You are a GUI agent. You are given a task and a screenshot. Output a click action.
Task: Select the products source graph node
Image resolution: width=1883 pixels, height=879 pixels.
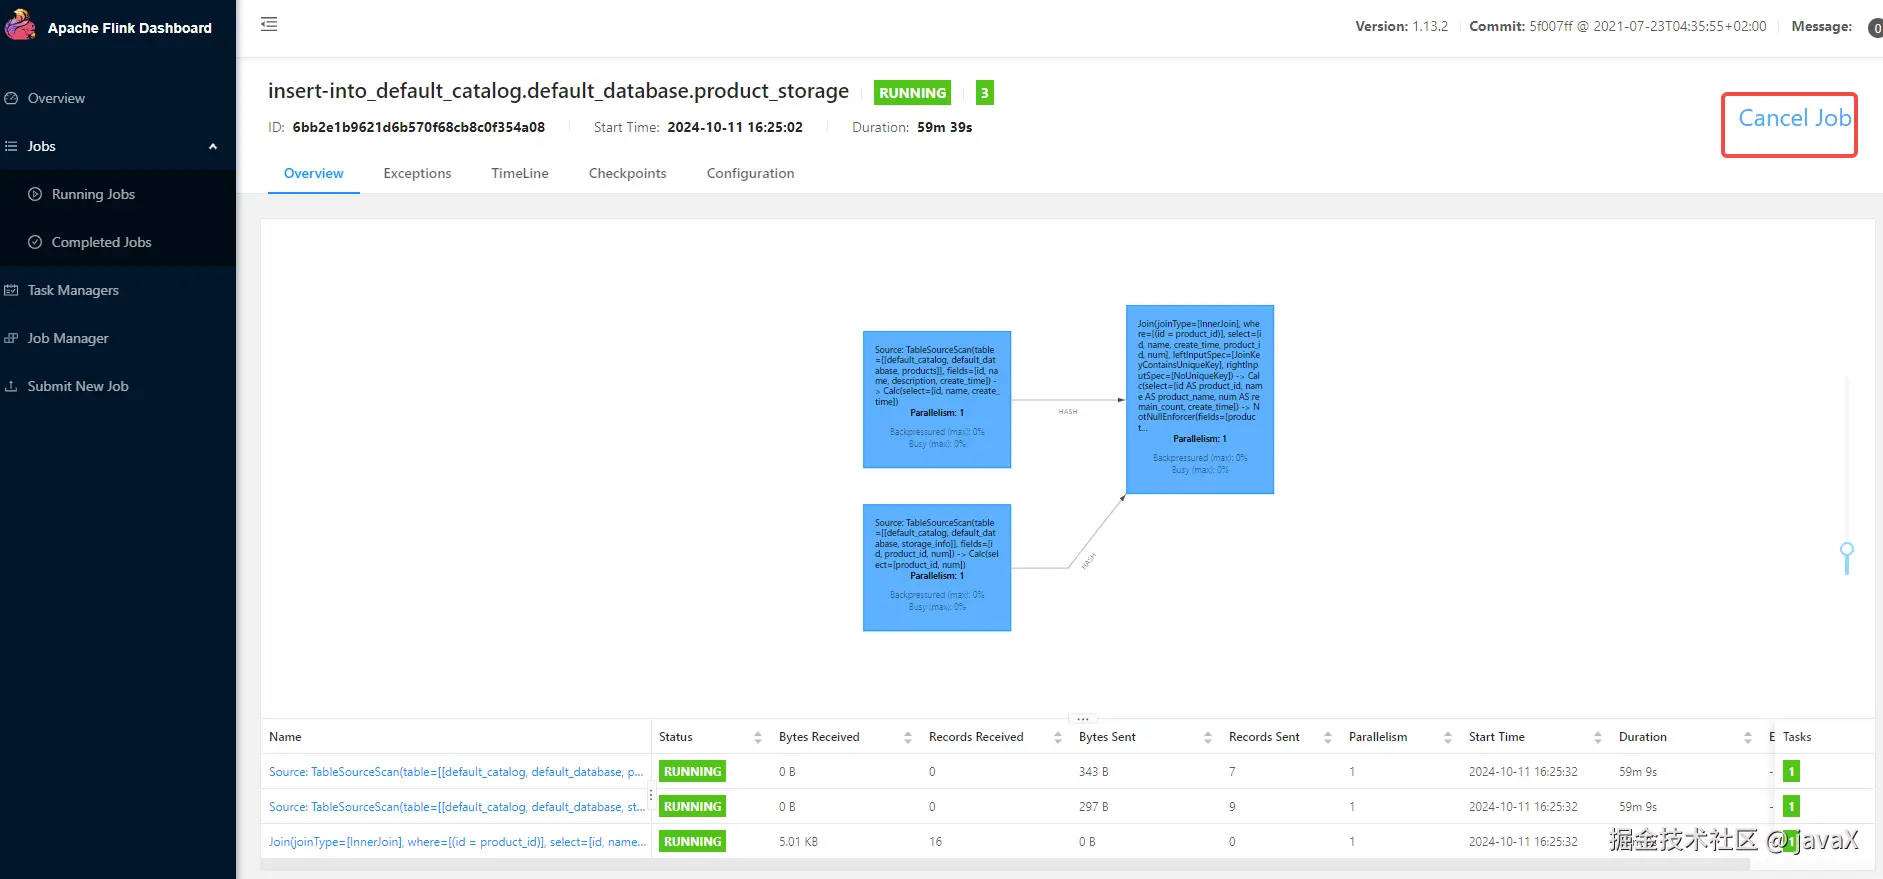[937, 400]
